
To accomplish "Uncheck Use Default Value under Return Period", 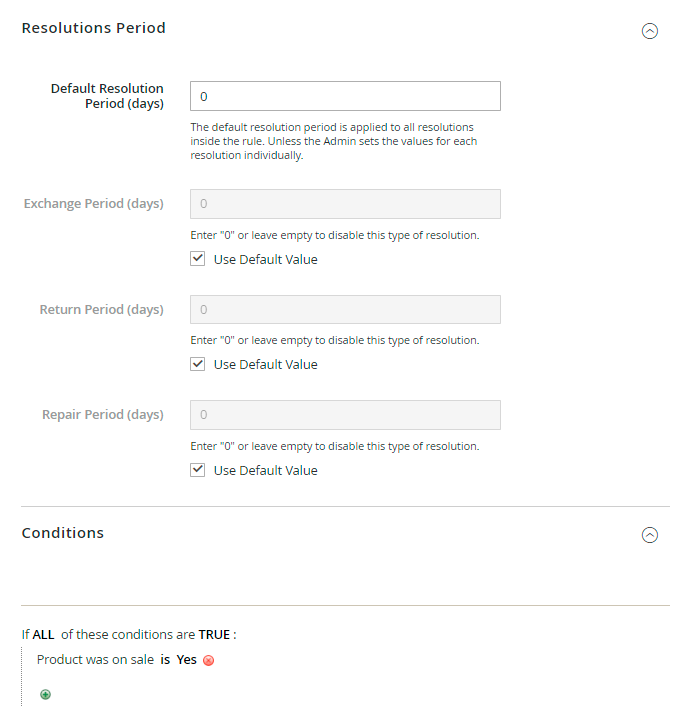I will coord(198,364).
